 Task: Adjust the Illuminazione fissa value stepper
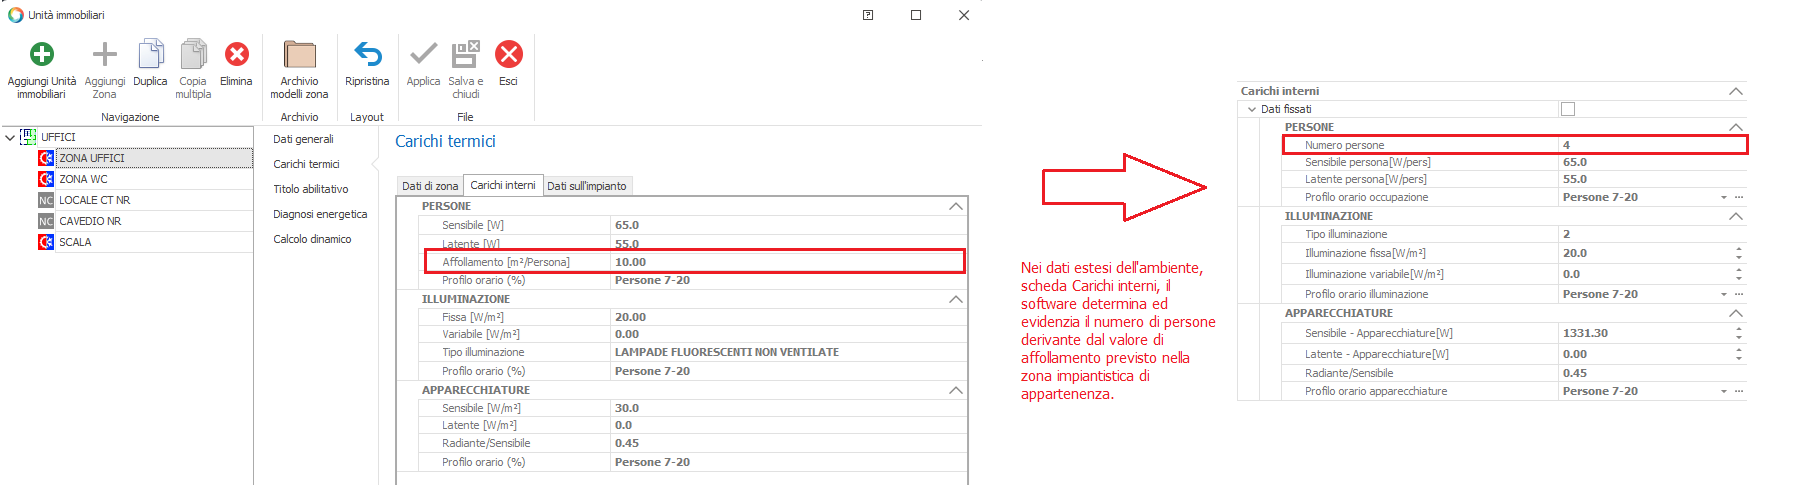[1738, 253]
